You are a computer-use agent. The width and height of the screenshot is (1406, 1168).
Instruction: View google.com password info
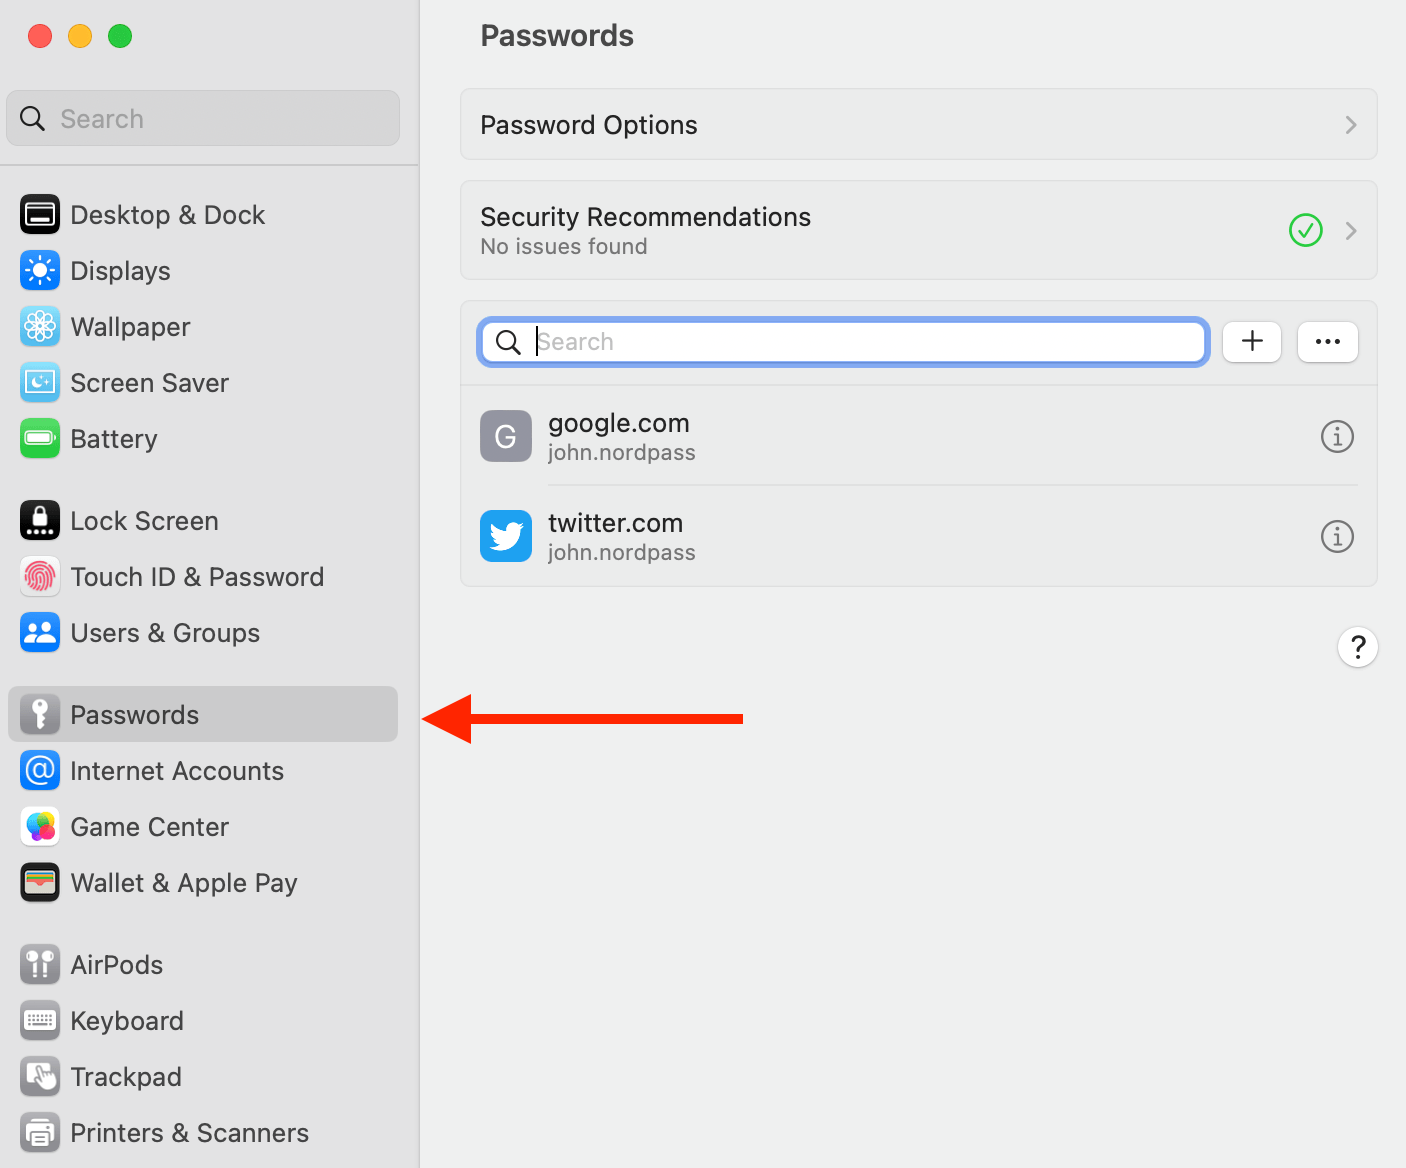click(1337, 436)
